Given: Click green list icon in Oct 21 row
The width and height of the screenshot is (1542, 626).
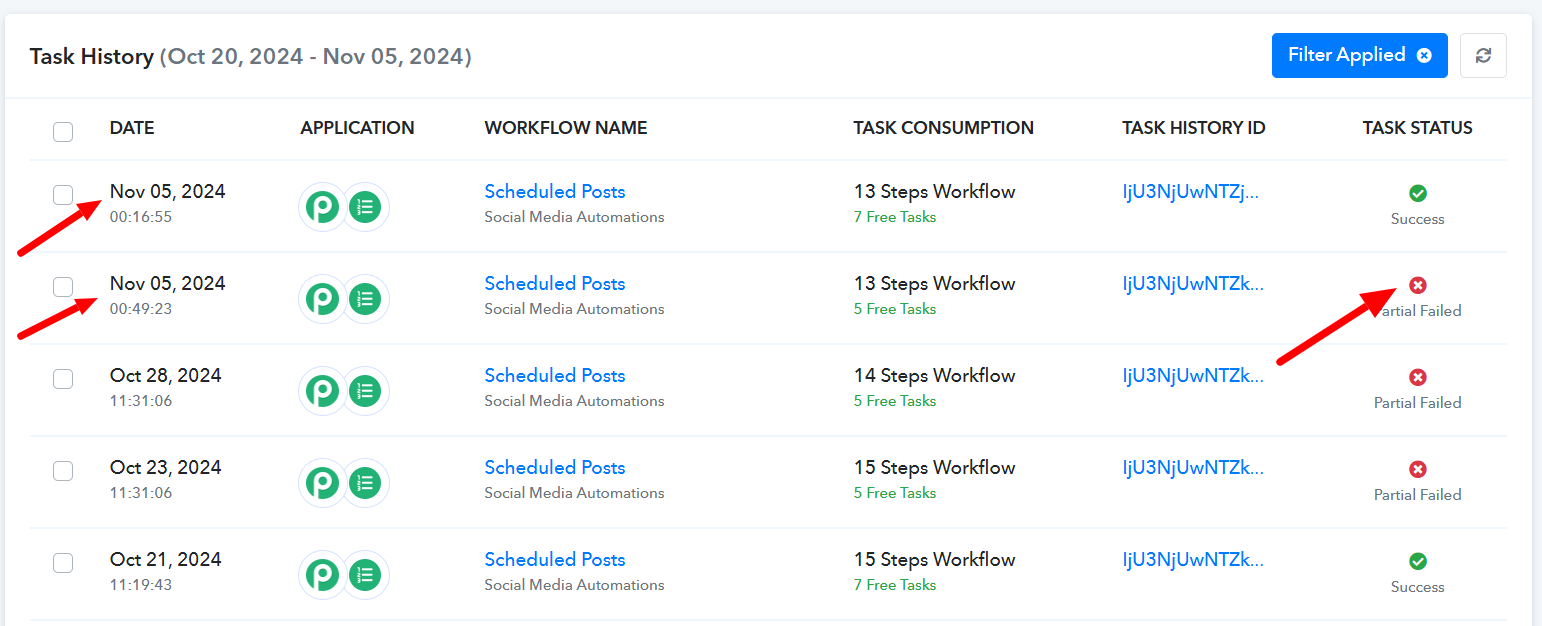Looking at the screenshot, I should pyautogui.click(x=365, y=575).
